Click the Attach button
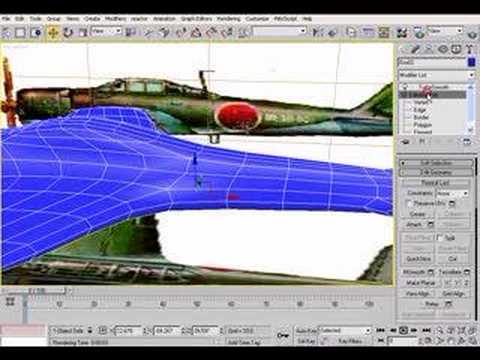 (x=413, y=224)
